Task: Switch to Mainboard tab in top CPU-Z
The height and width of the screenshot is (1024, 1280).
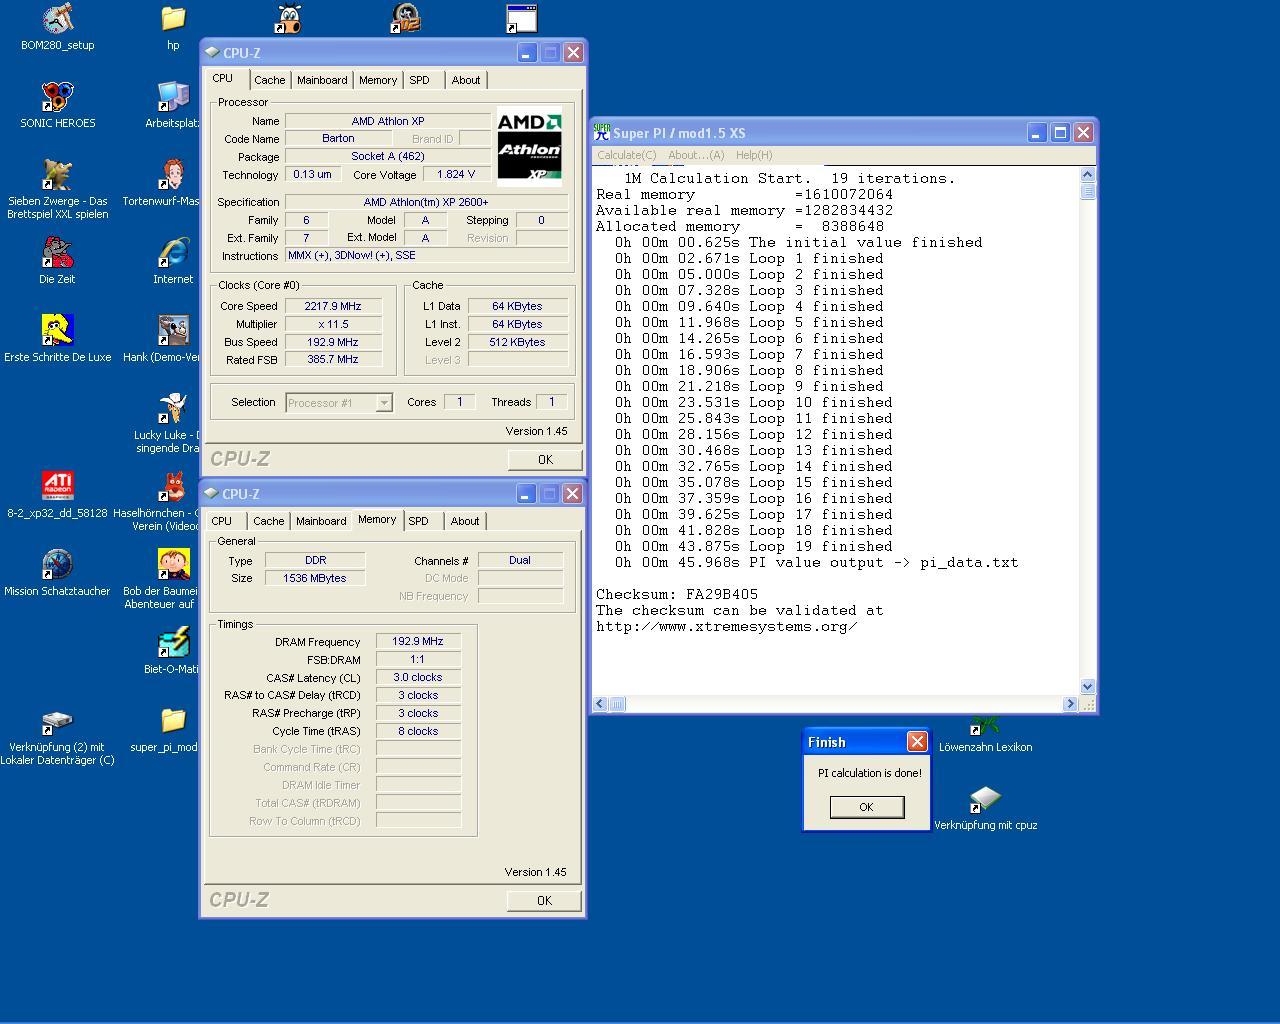Action: point(322,80)
